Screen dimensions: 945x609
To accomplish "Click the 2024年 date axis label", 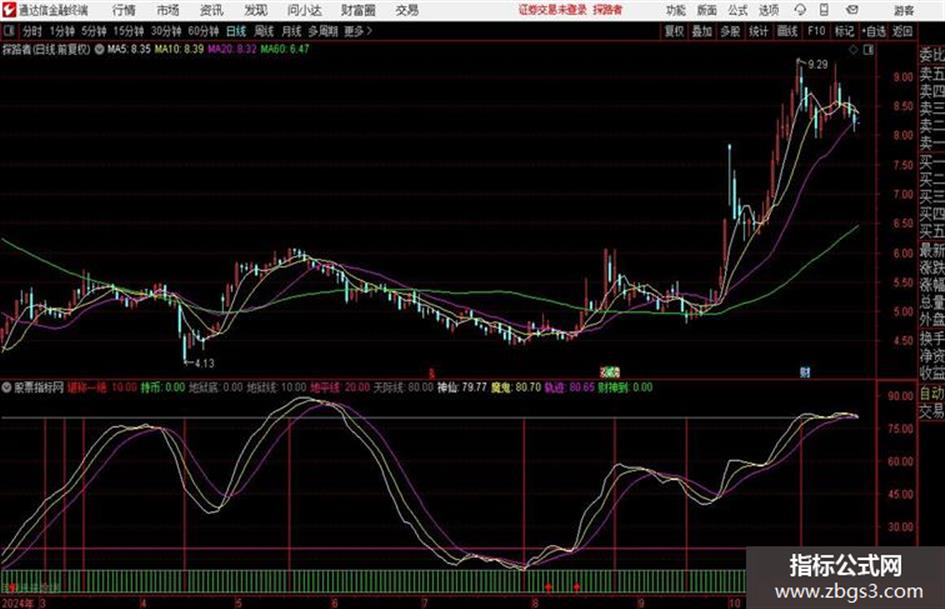I will (17, 602).
